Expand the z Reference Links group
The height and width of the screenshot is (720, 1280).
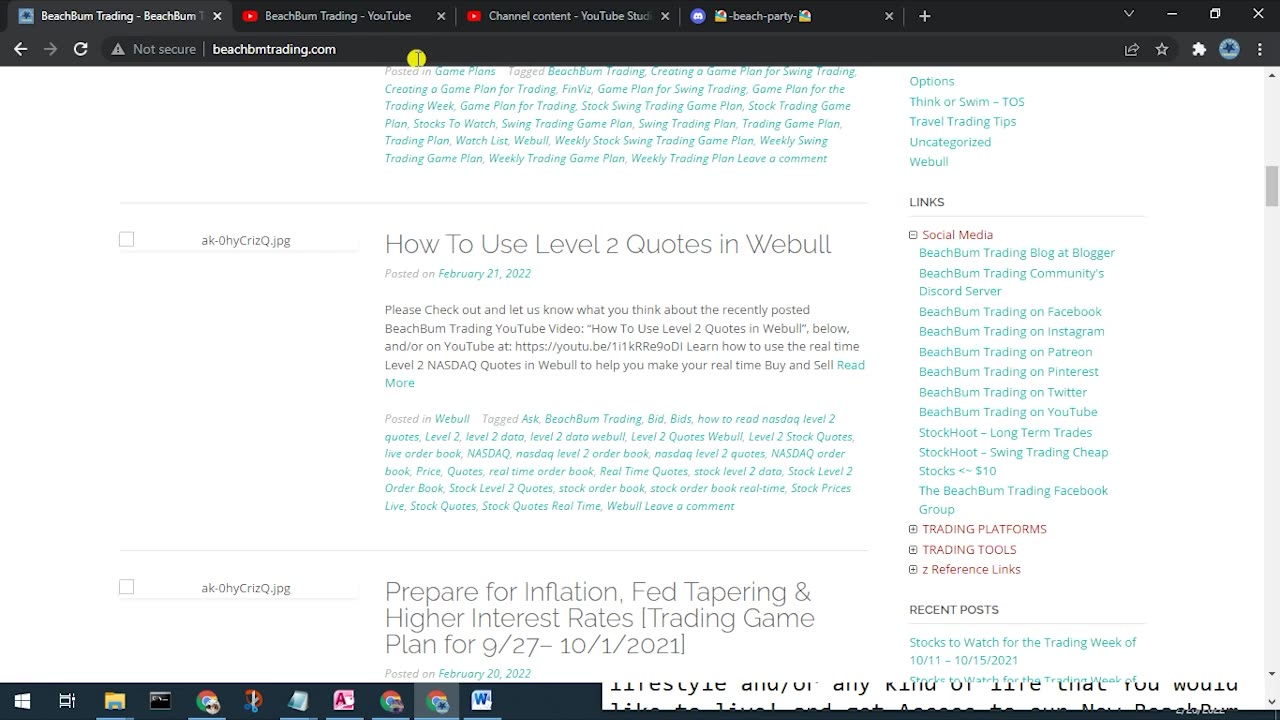coord(913,569)
